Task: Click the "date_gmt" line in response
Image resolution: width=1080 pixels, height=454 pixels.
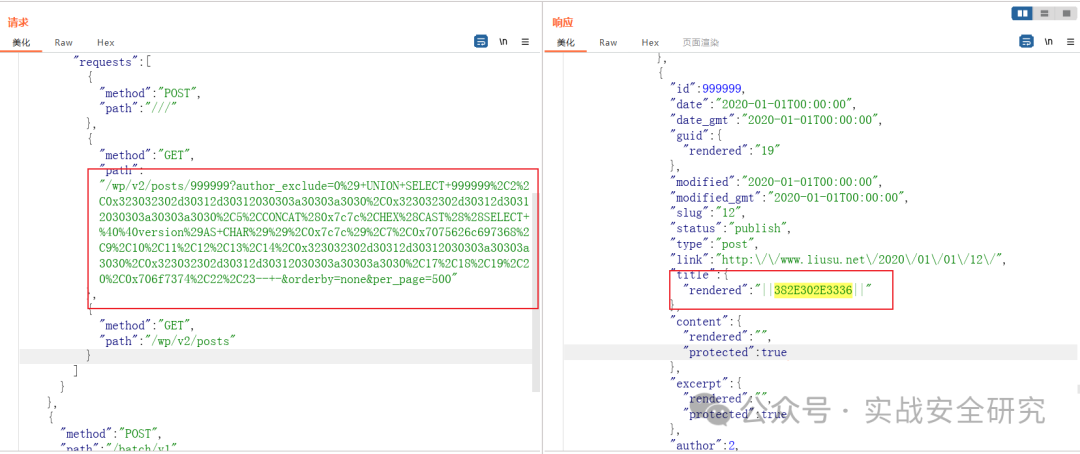Action: [x=776, y=120]
